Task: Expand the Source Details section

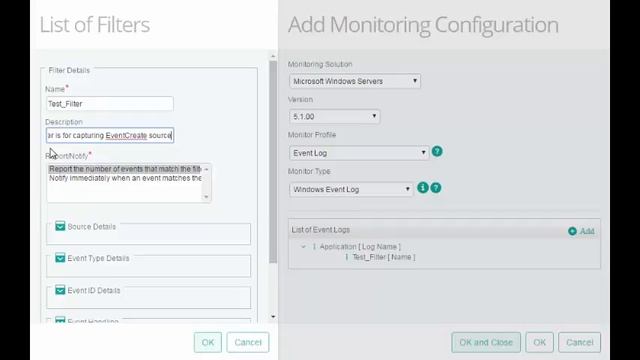Action: tap(60, 226)
